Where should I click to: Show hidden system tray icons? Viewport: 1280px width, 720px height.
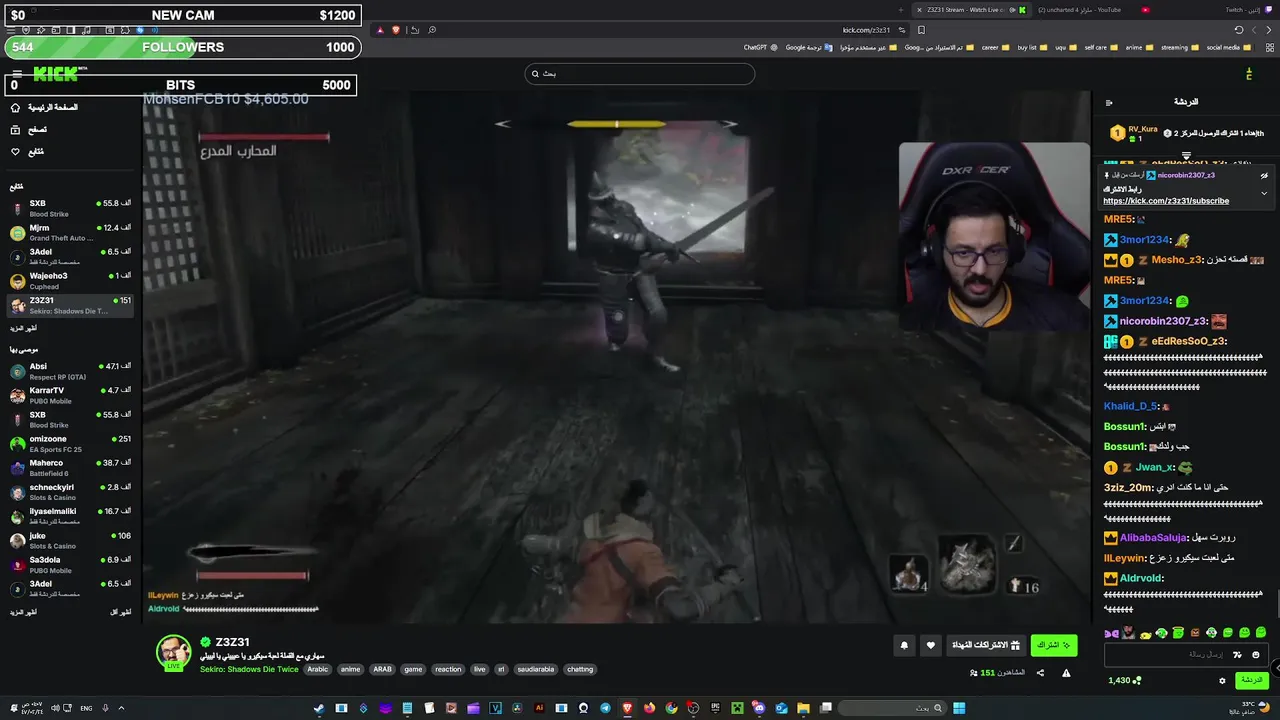pyautogui.click(x=121, y=708)
